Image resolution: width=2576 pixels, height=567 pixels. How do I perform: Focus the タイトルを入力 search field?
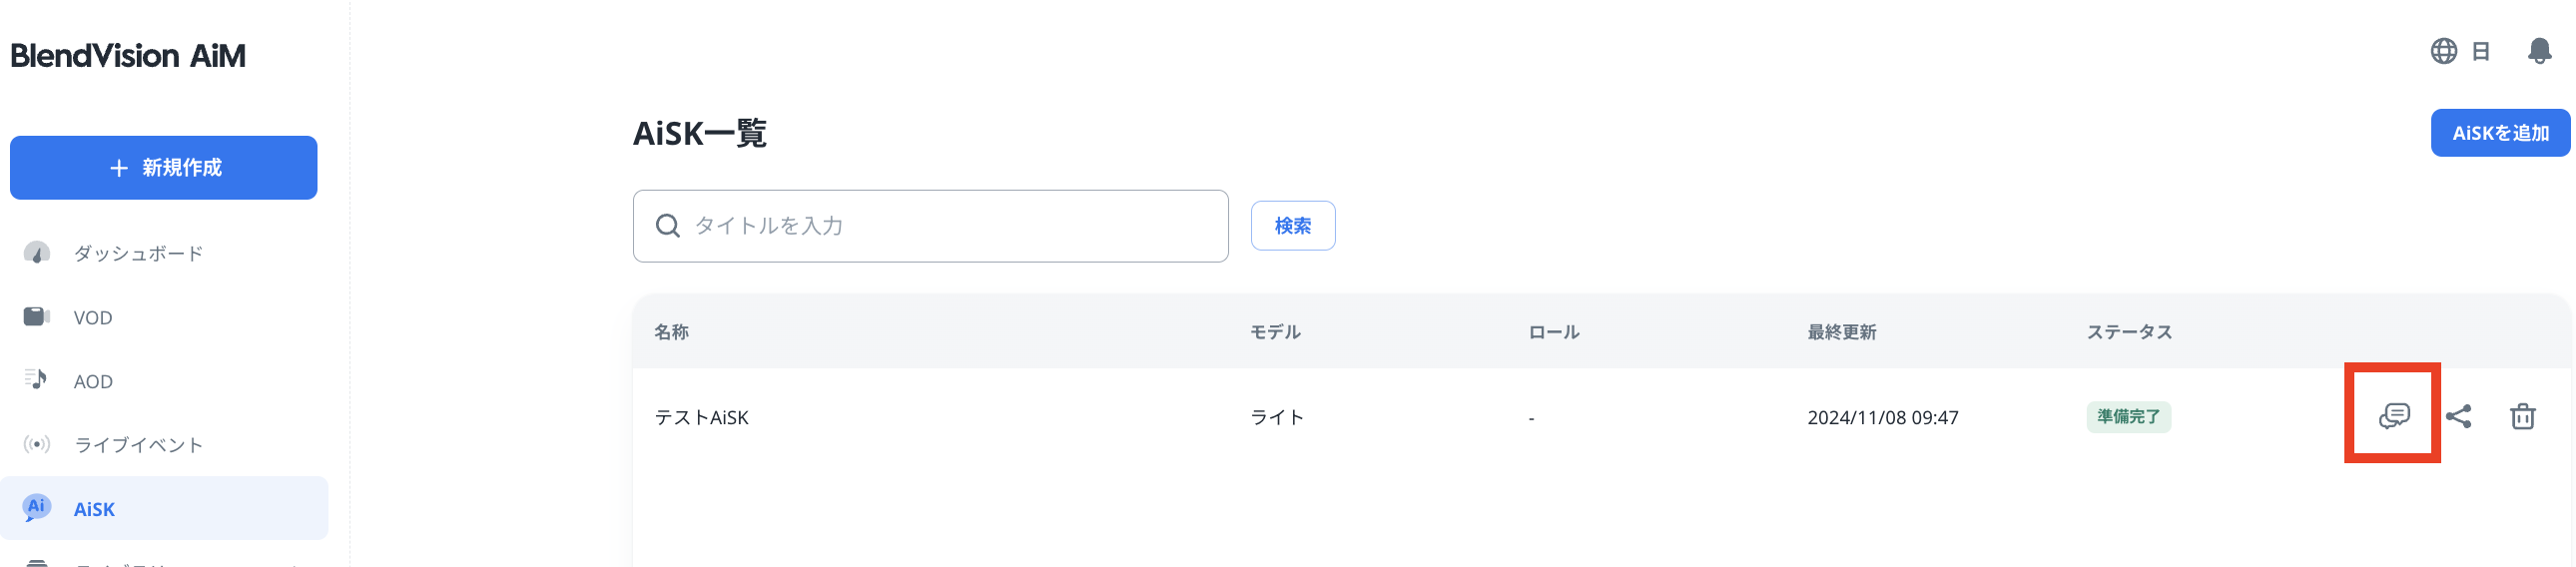[930, 226]
